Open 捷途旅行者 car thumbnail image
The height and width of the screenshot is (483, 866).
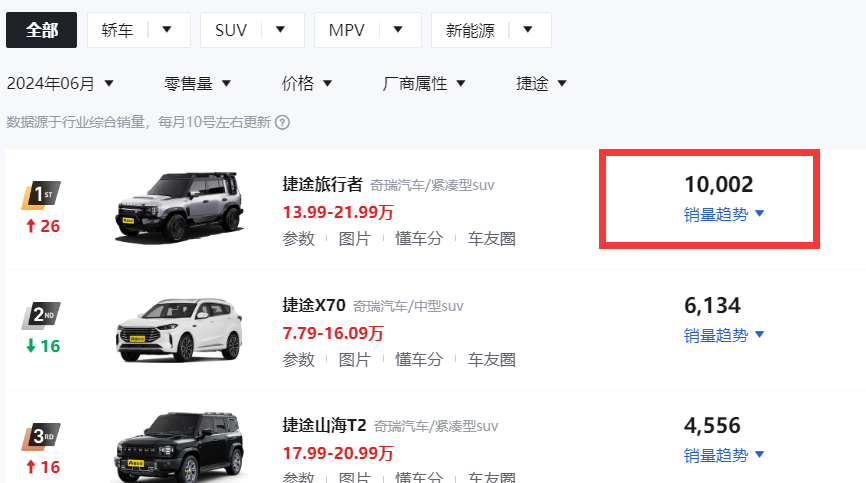179,207
